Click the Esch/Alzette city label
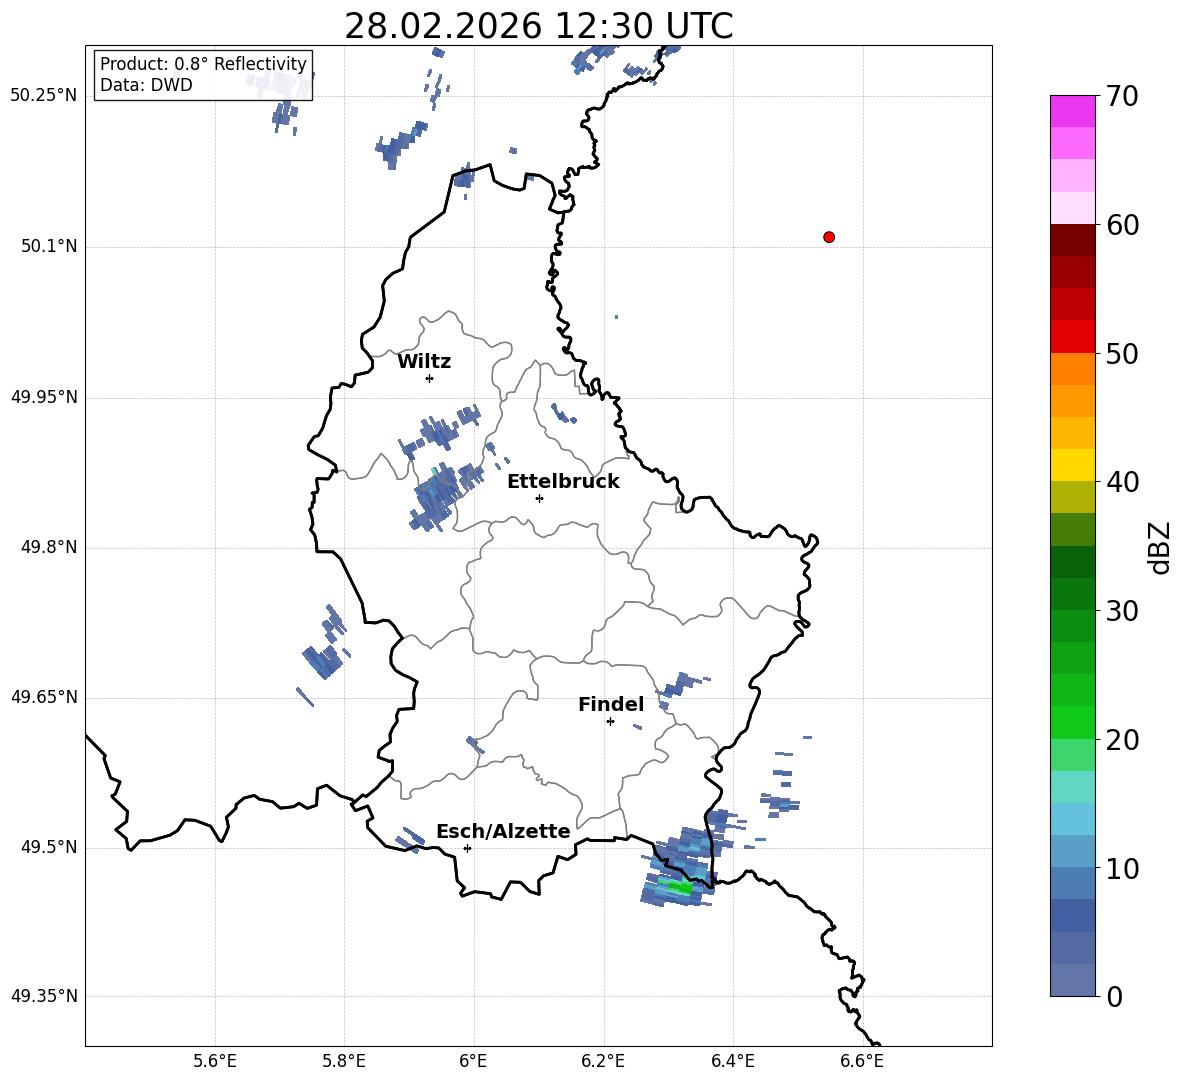The width and height of the screenshot is (1184, 1081). point(503,831)
